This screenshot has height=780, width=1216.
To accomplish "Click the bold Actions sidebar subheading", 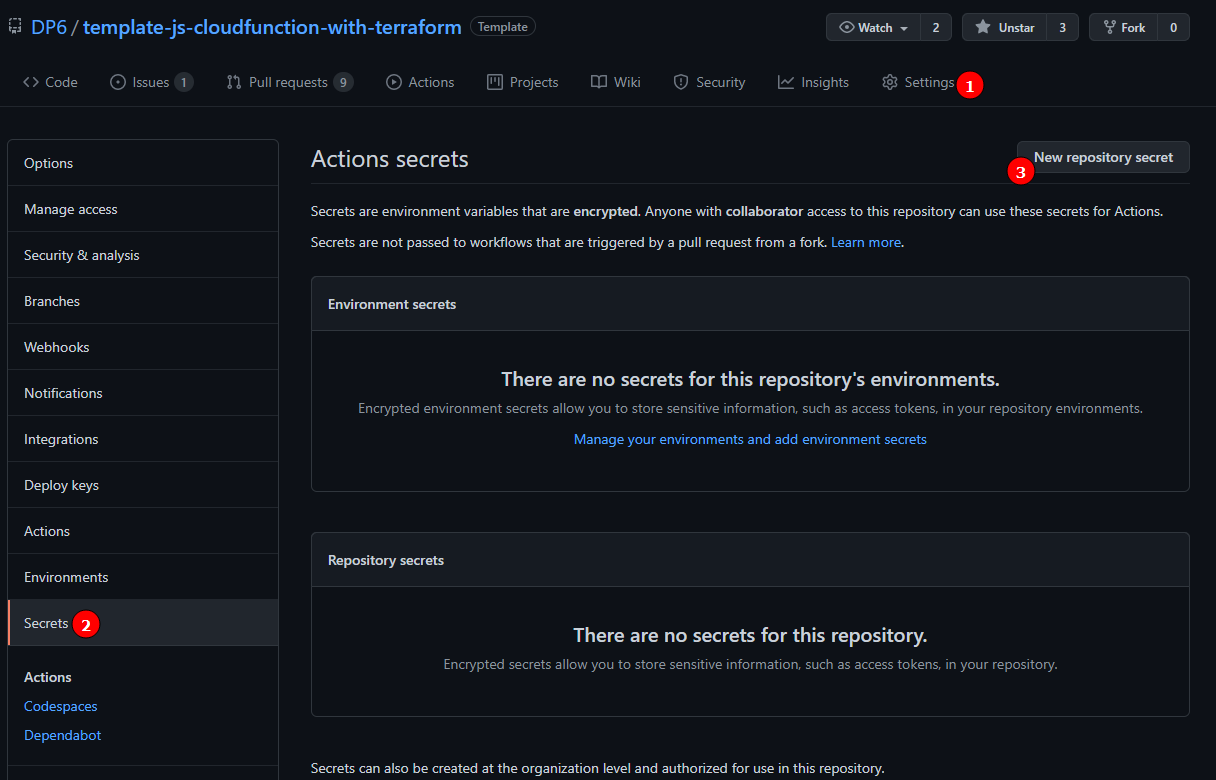I will point(48,677).
